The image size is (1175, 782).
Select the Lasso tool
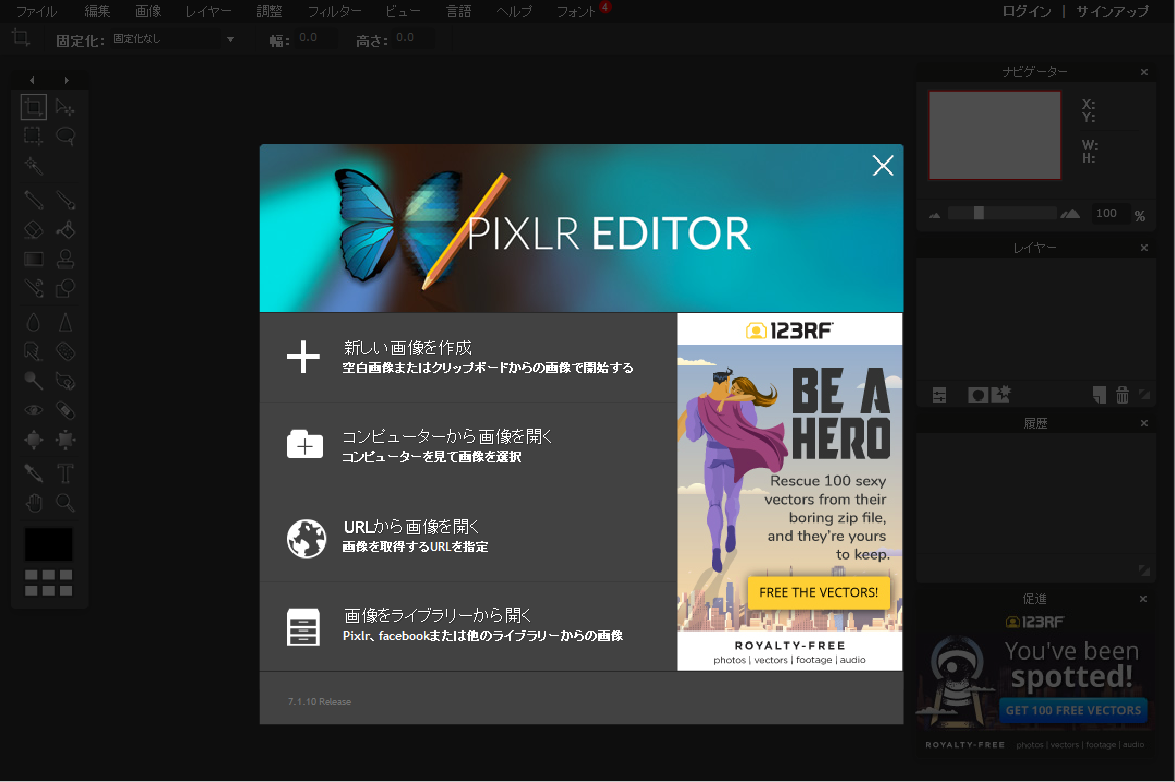tap(66, 136)
